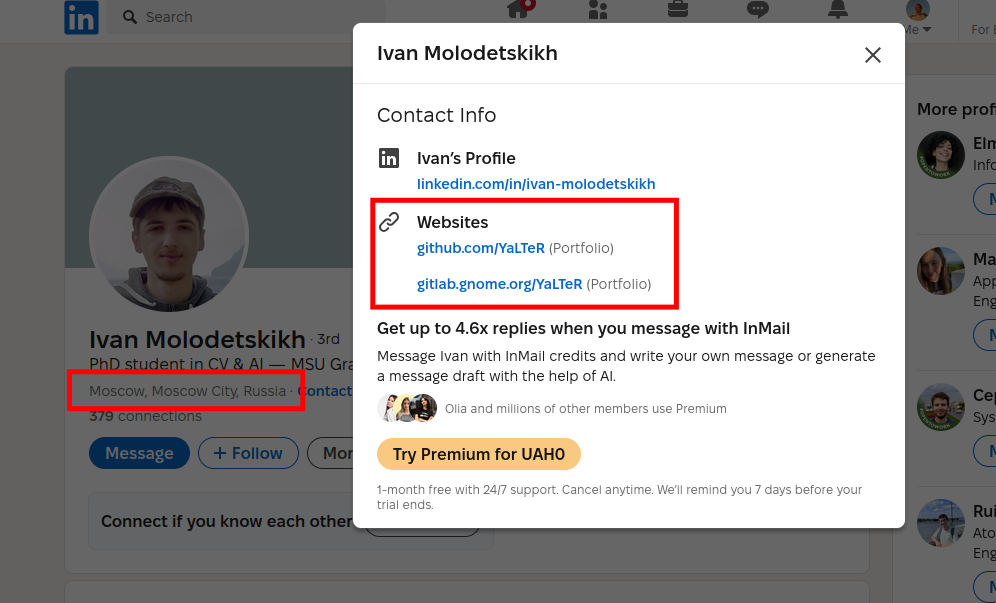Click the LinkedIn icon beside Ivan's Profile
The height and width of the screenshot is (603, 996).
coord(389,158)
